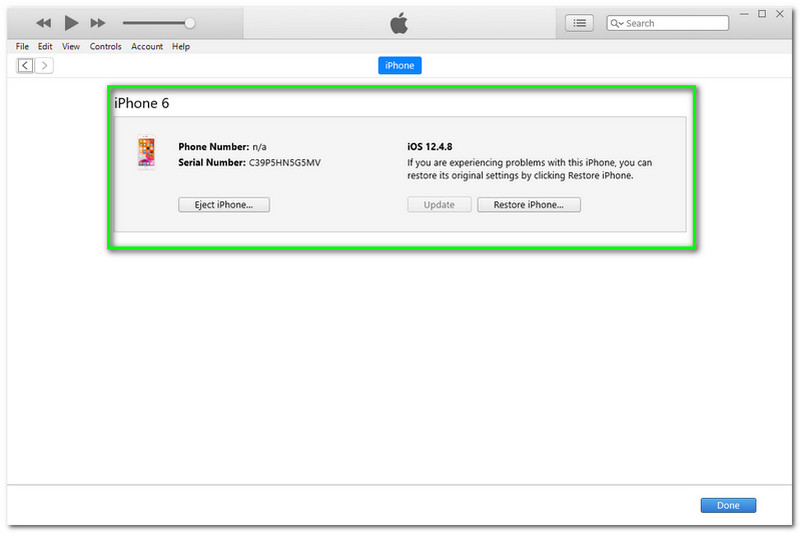Go forward with the right arrow button
The image size is (800, 533).
click(44, 65)
